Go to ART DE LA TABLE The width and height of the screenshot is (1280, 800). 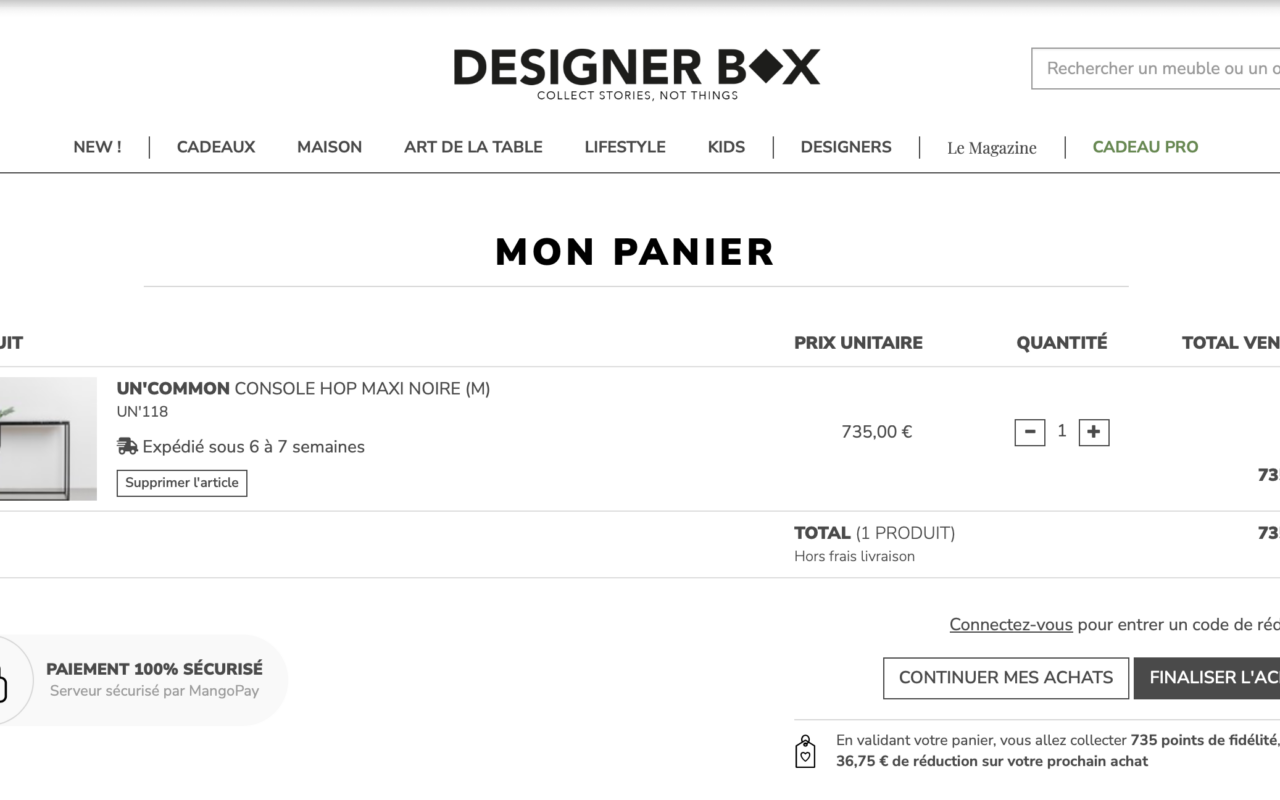(x=473, y=147)
